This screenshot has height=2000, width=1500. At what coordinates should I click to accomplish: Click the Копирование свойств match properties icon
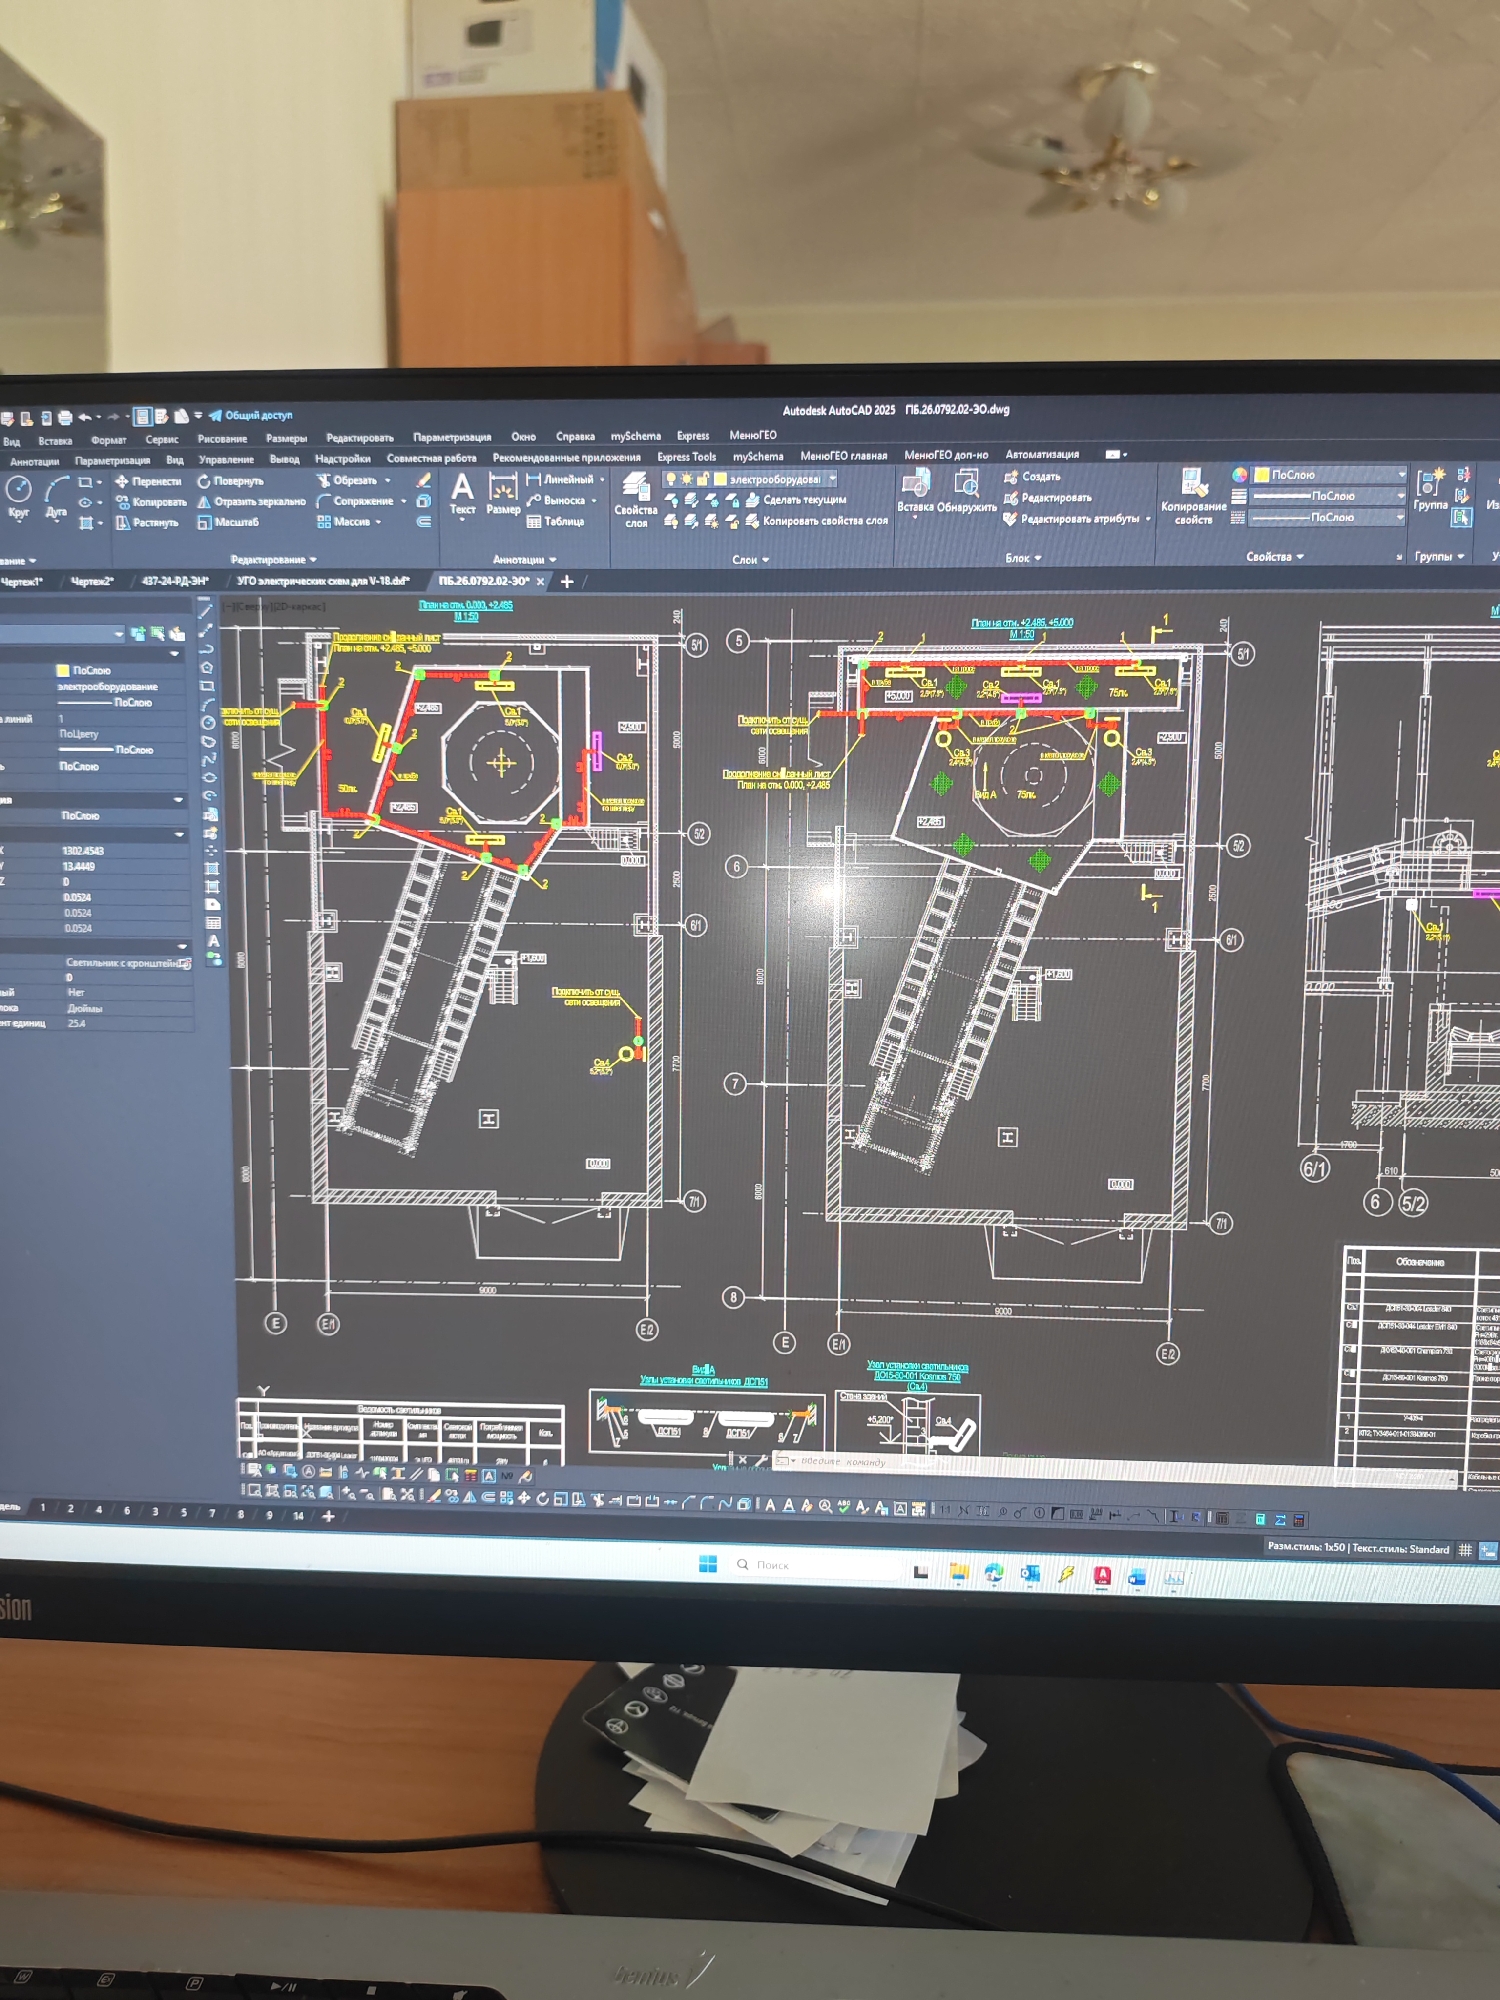point(1192,496)
